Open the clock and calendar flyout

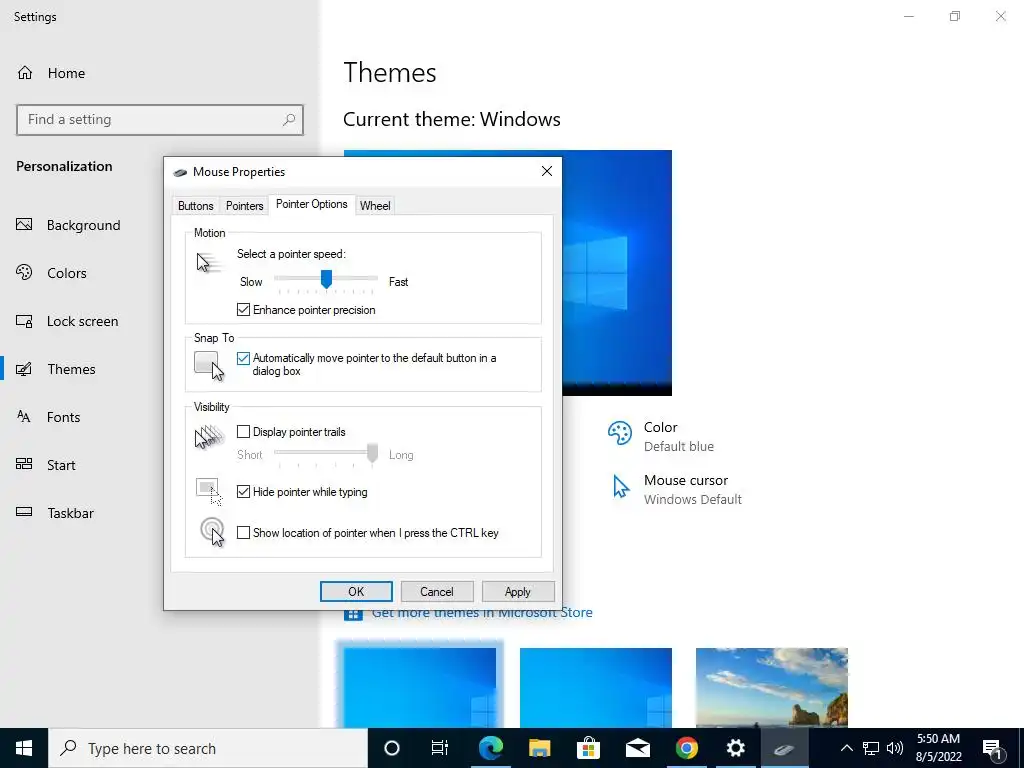938,748
